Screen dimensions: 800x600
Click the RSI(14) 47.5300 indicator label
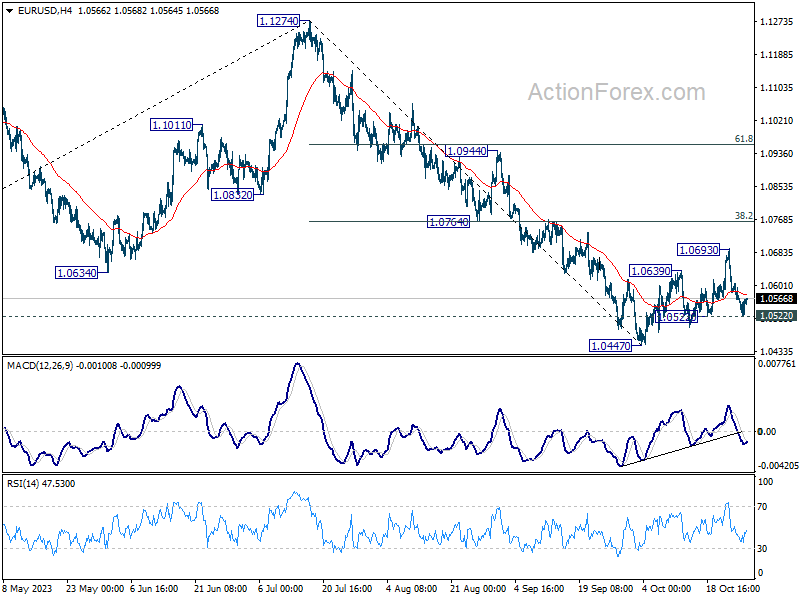click(x=41, y=484)
